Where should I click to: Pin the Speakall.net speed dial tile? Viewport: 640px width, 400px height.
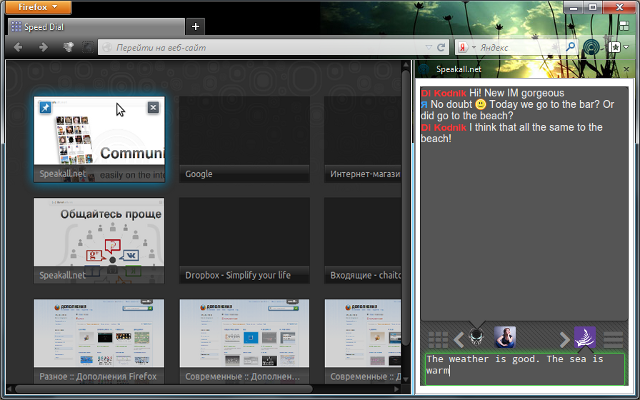click(45, 108)
